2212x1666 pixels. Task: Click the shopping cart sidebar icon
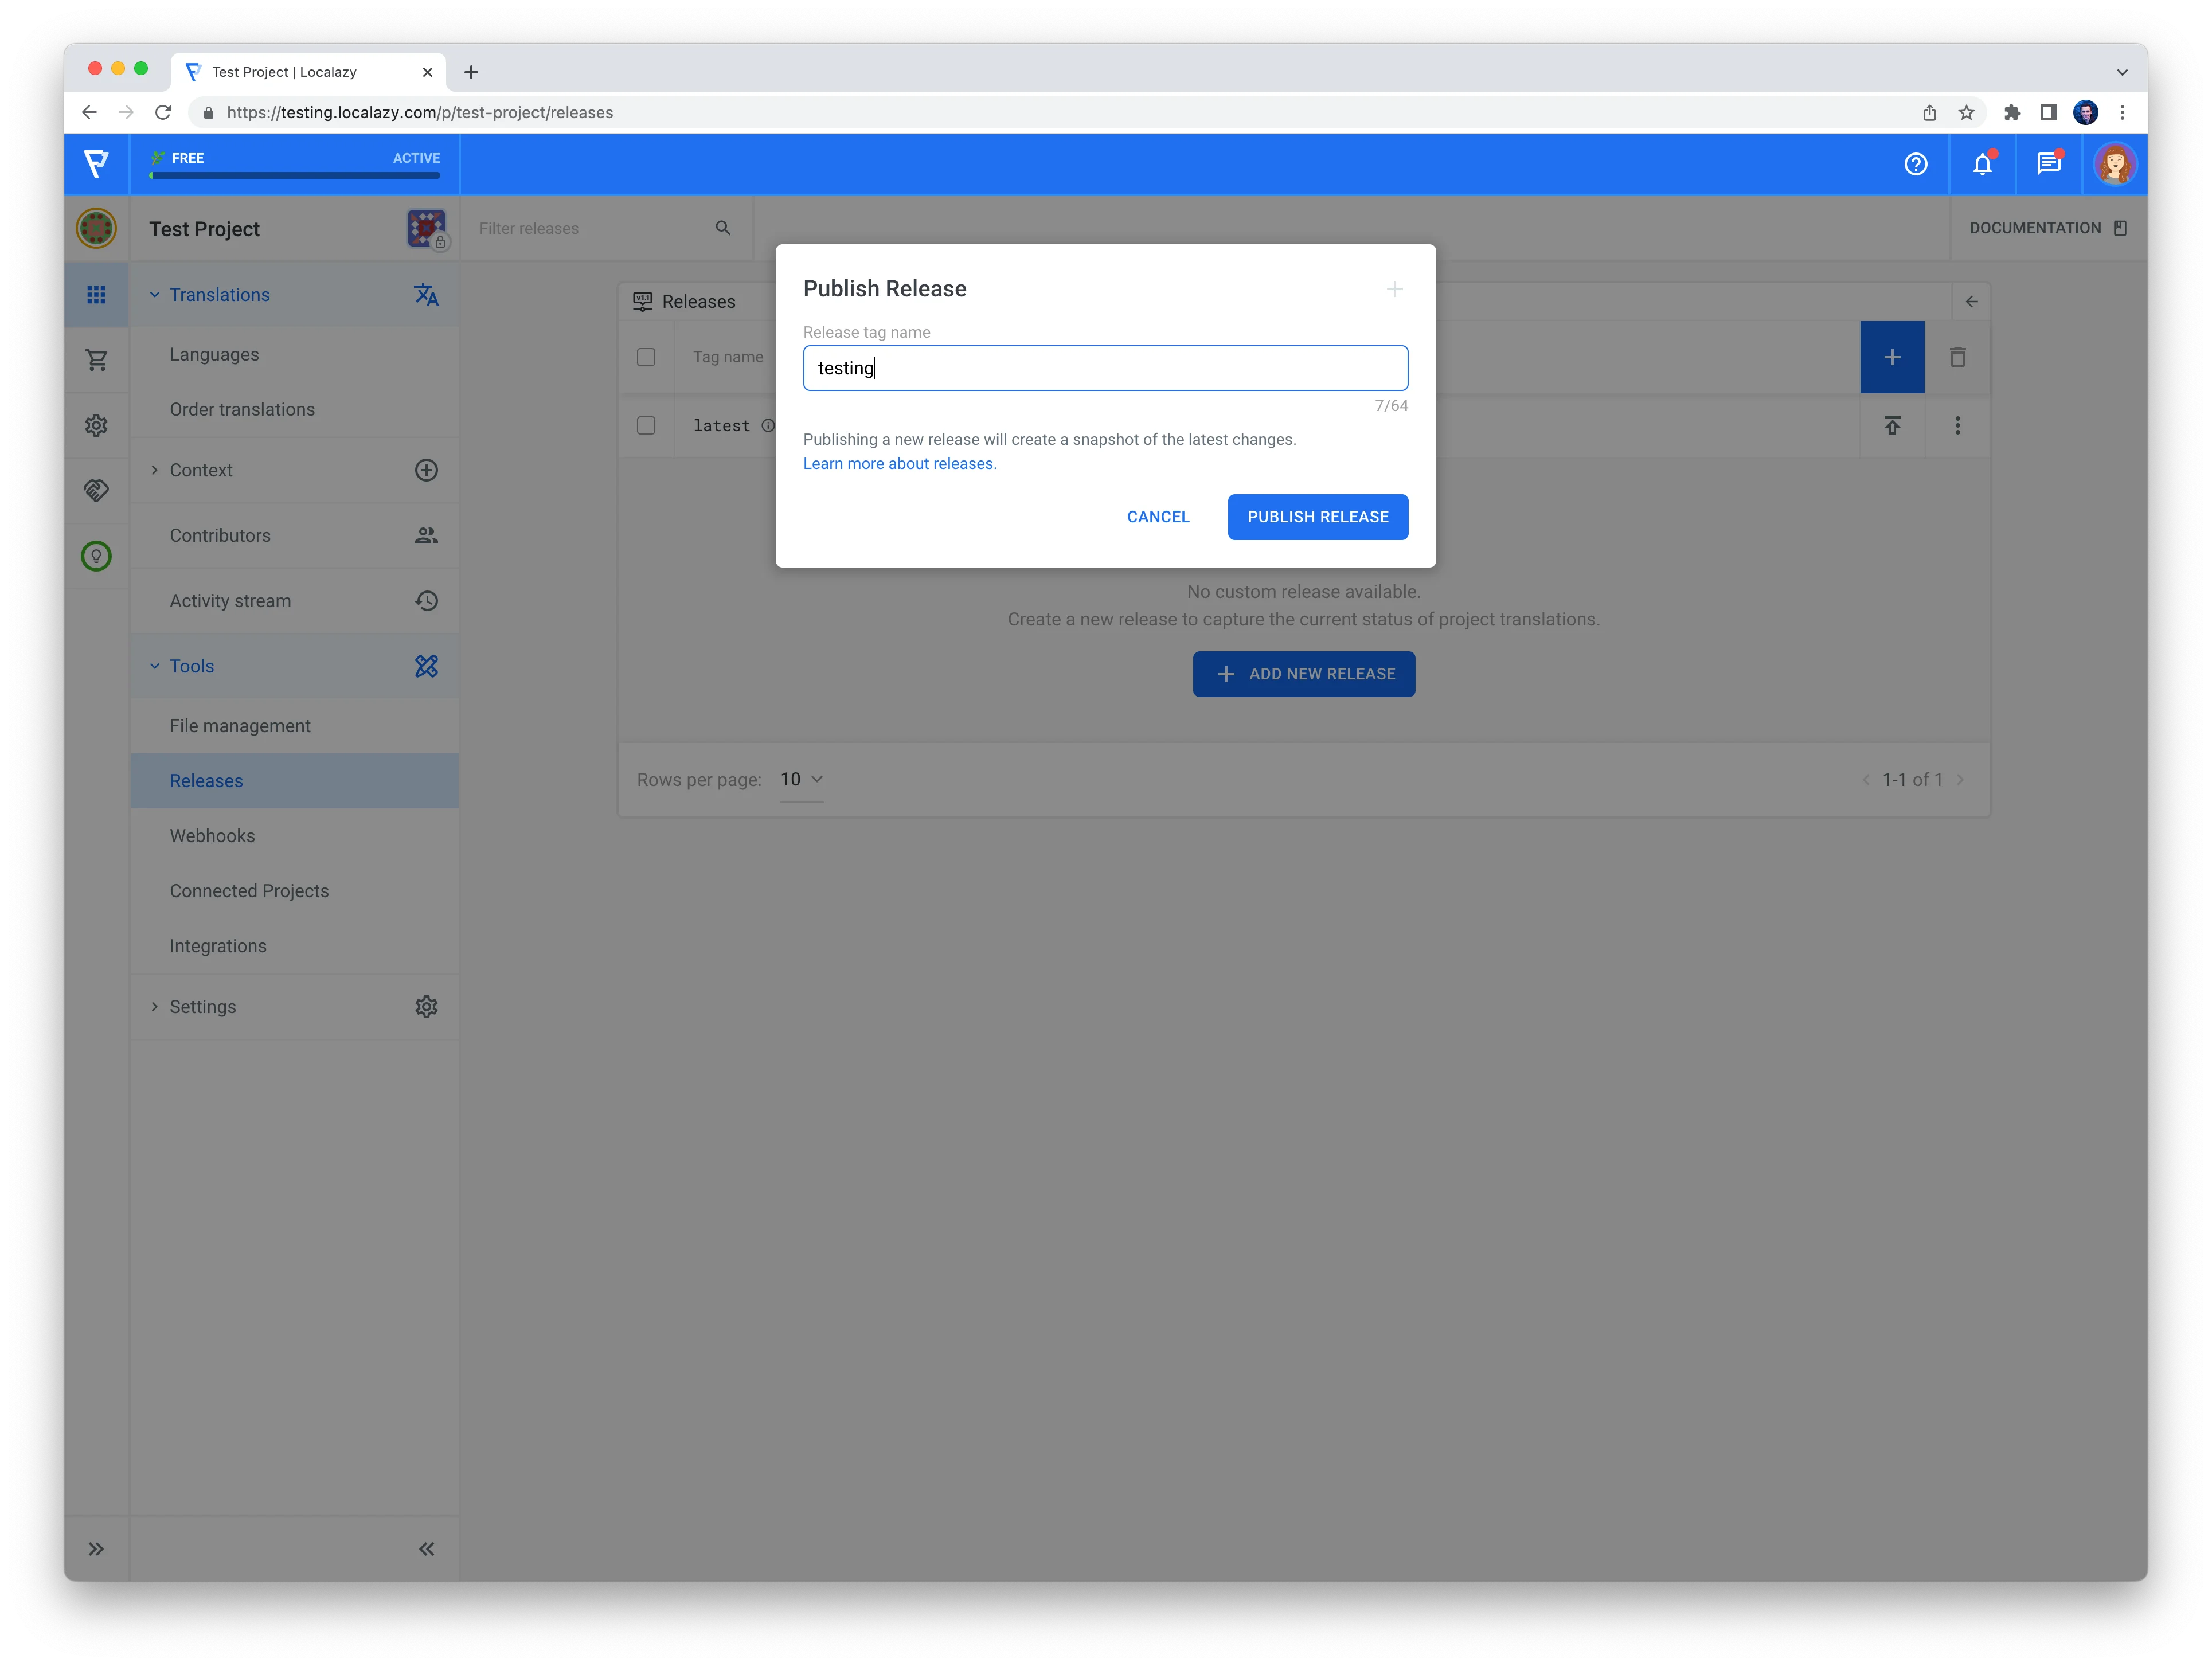click(x=96, y=360)
